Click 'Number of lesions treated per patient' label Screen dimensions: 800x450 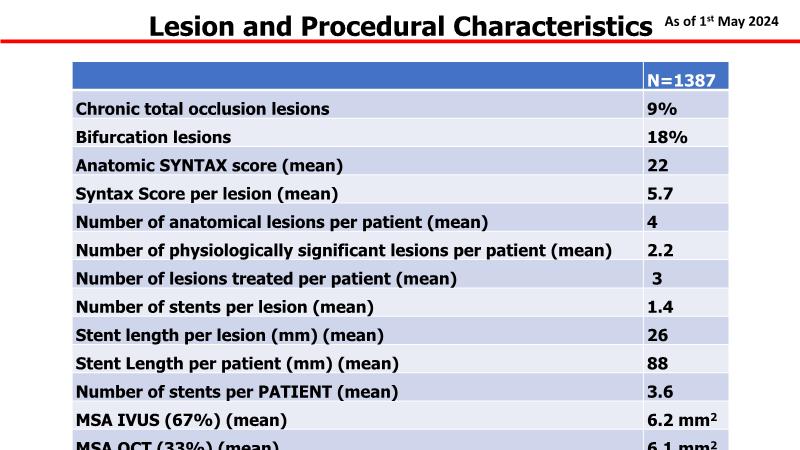(266, 279)
